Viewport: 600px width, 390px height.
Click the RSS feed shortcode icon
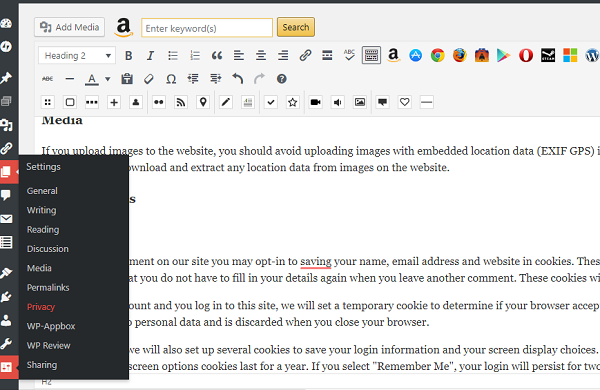[x=181, y=102]
